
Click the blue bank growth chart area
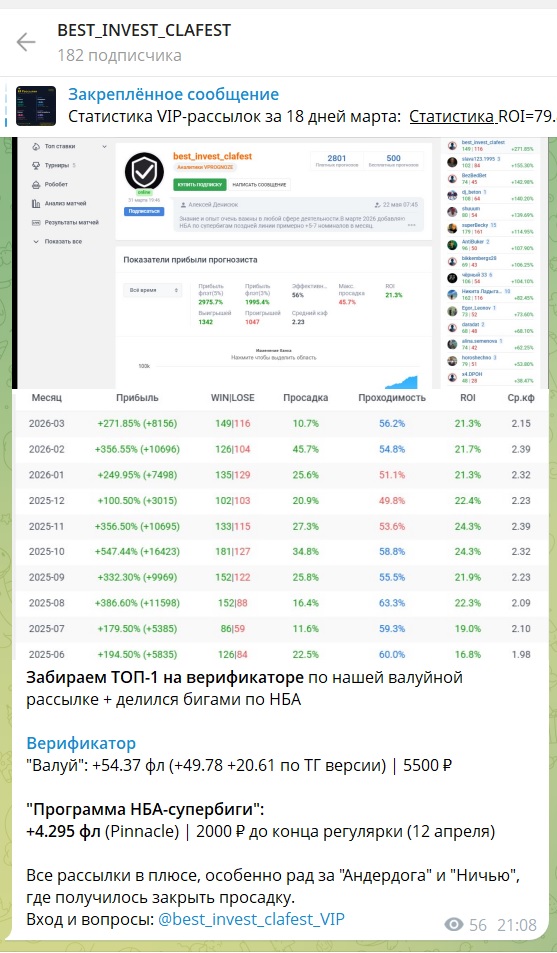pyautogui.click(x=401, y=382)
